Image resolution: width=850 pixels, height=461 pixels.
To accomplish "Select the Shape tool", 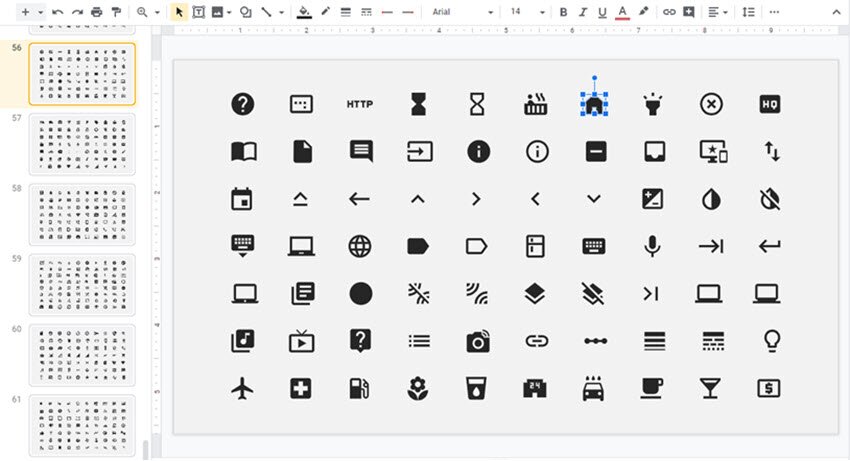I will (x=245, y=12).
